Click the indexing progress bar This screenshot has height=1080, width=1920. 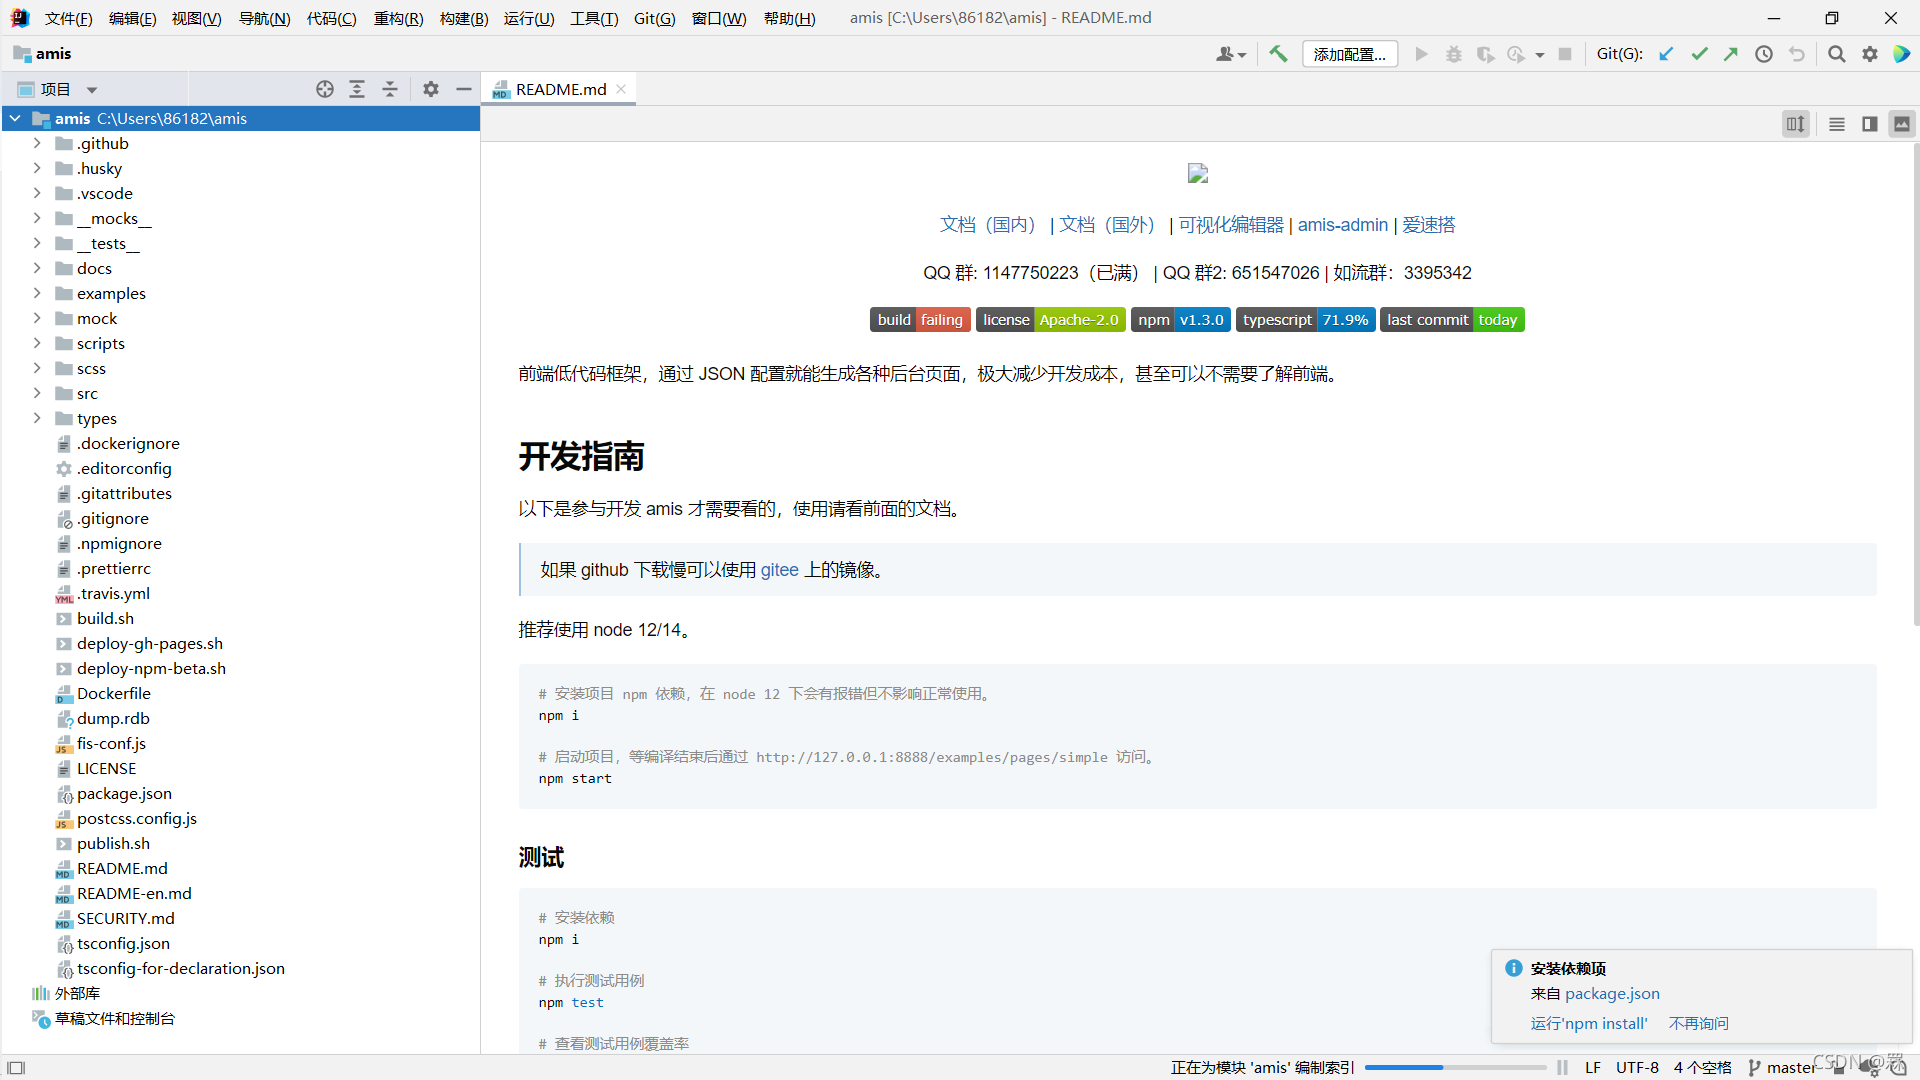1454,1068
